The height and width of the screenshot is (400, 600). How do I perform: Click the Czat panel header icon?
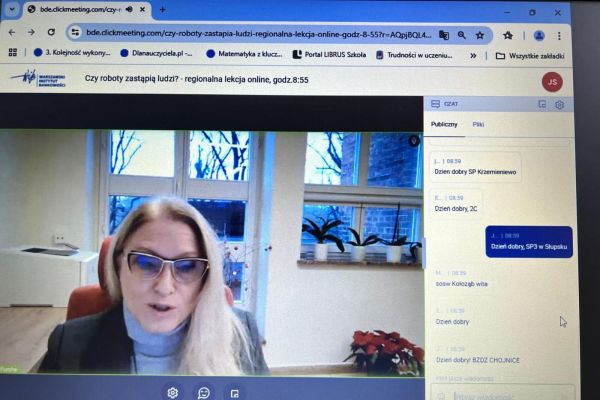(435, 104)
